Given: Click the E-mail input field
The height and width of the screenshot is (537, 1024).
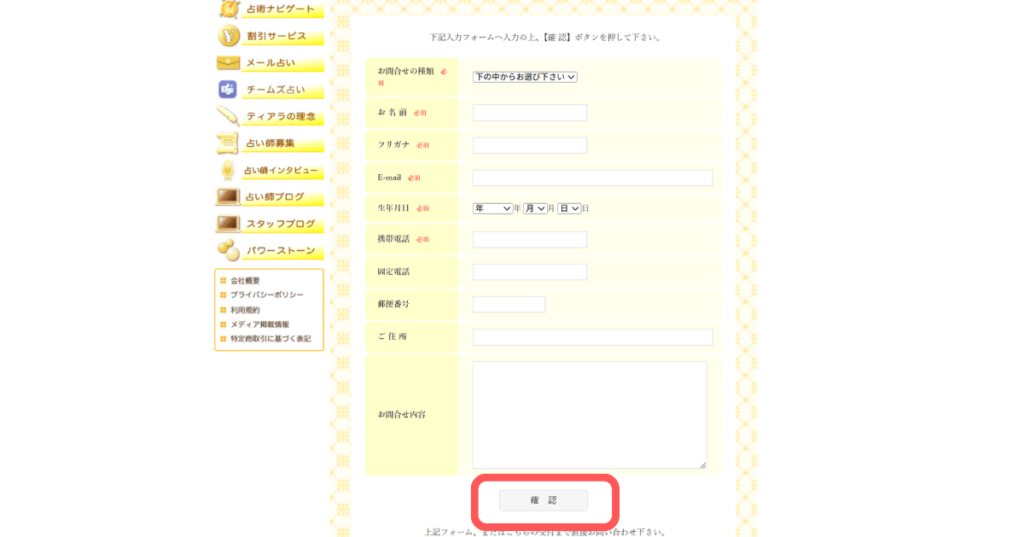Looking at the screenshot, I should pos(593,178).
